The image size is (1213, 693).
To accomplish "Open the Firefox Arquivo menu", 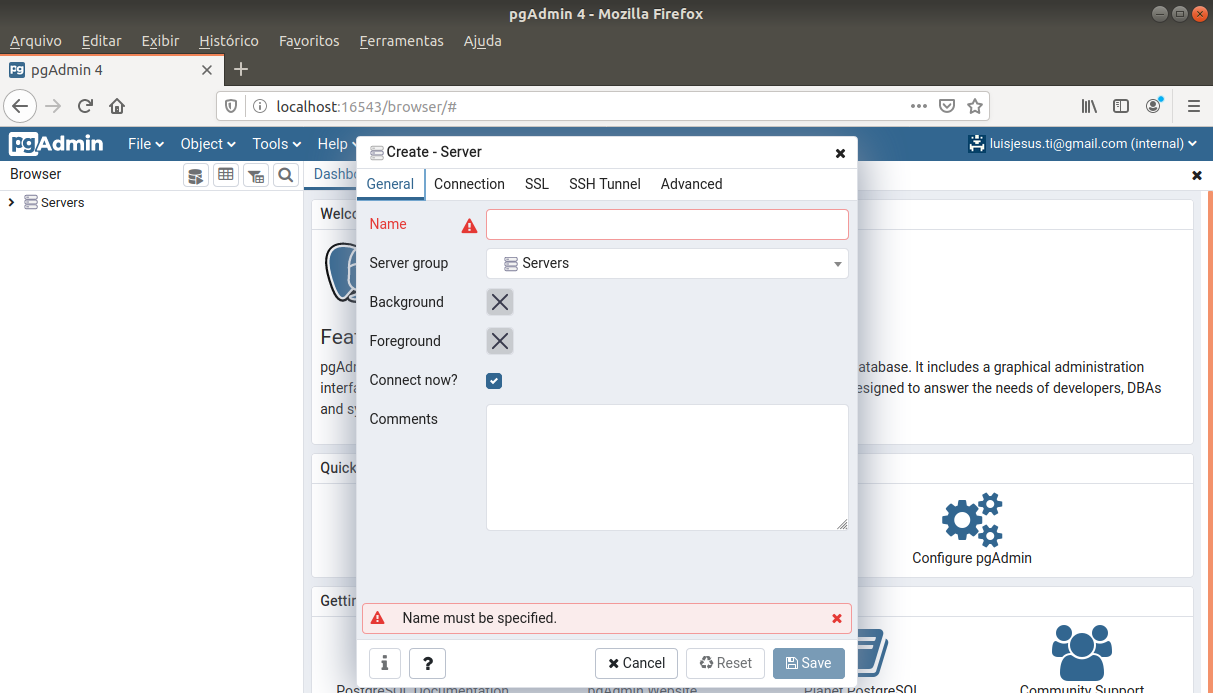I will coord(36,41).
